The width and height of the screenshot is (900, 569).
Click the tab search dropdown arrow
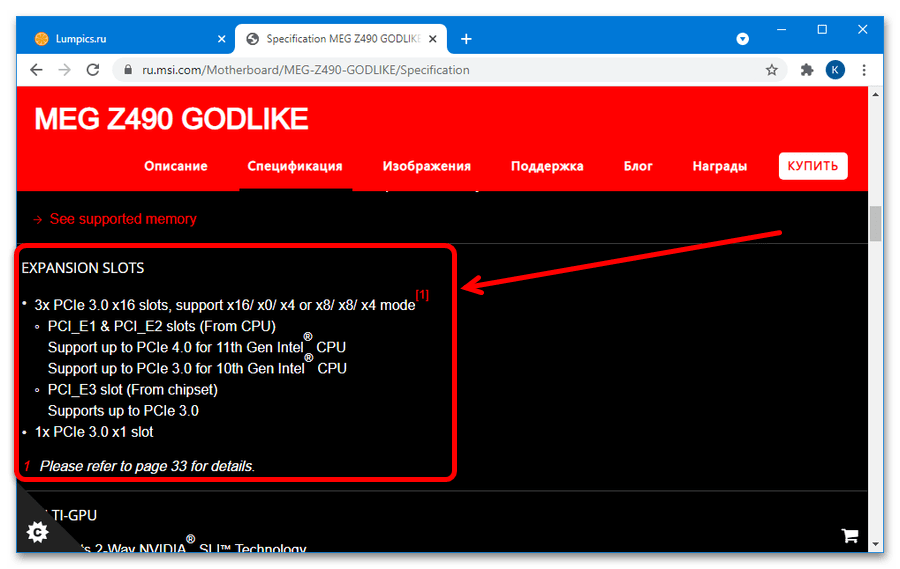pyautogui.click(x=743, y=39)
